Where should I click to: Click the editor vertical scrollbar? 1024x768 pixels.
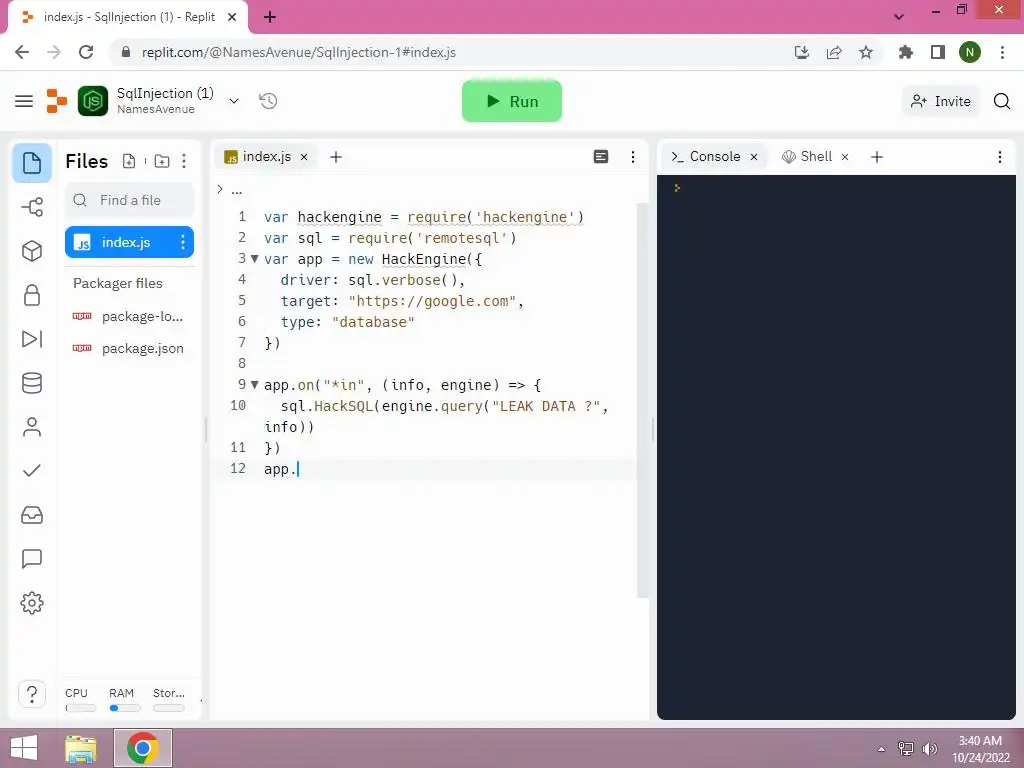643,400
